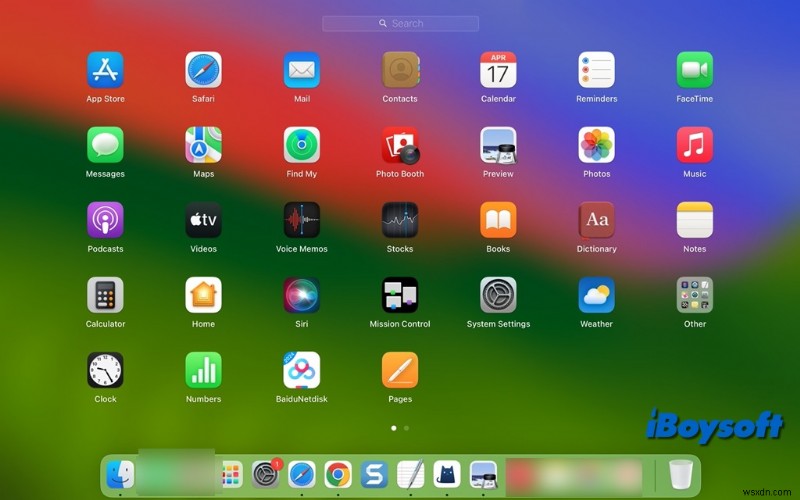
Task: Launch Reminders app
Action: 596,70
